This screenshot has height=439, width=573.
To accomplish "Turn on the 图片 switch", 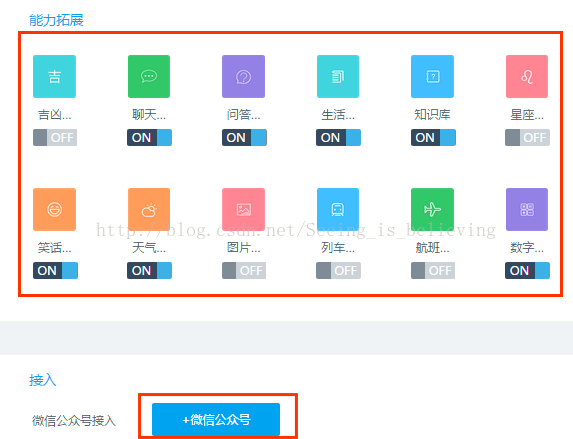I will point(244,270).
